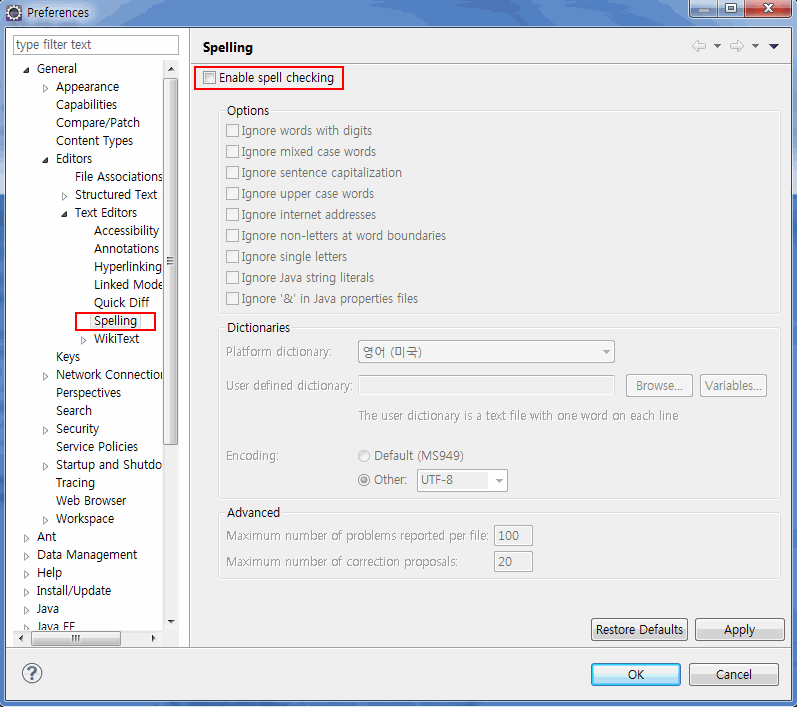Toggle Ignore non-letters at word boundaries
797x707 pixels.
(x=232, y=235)
